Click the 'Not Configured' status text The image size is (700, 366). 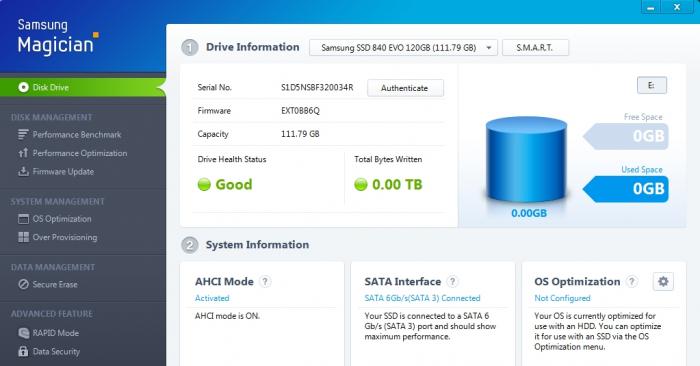(x=562, y=298)
